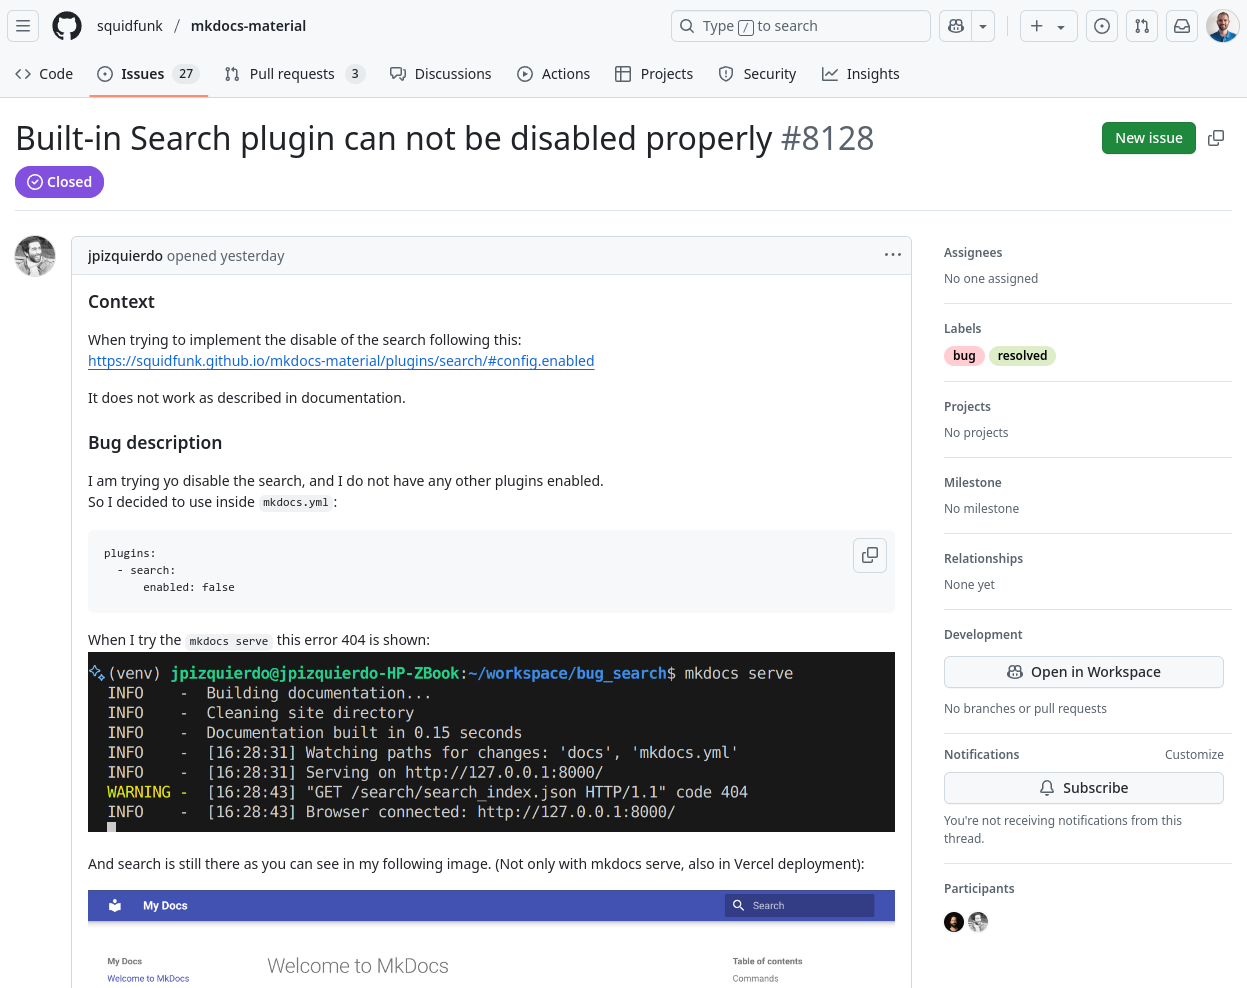Switch to the Projects tab
Viewport: 1247px width, 988px height.
tap(654, 74)
